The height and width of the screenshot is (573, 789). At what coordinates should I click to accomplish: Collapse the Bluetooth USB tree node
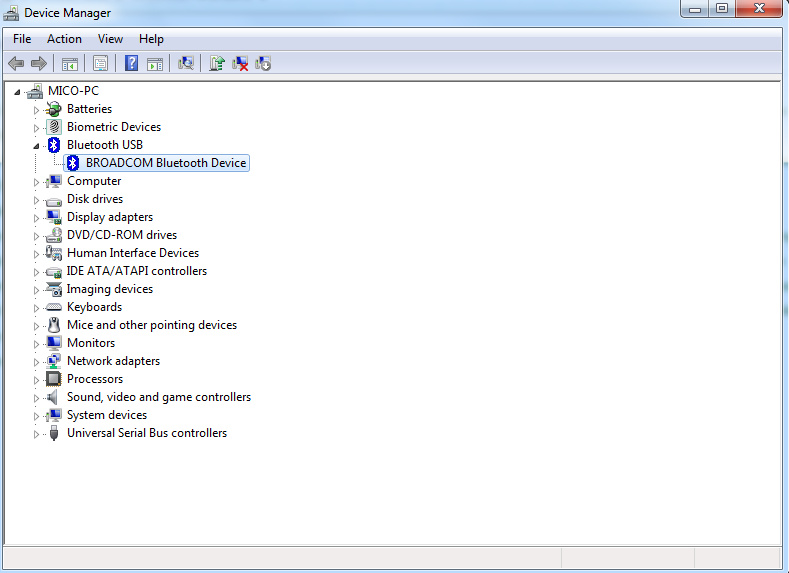click(x=37, y=145)
